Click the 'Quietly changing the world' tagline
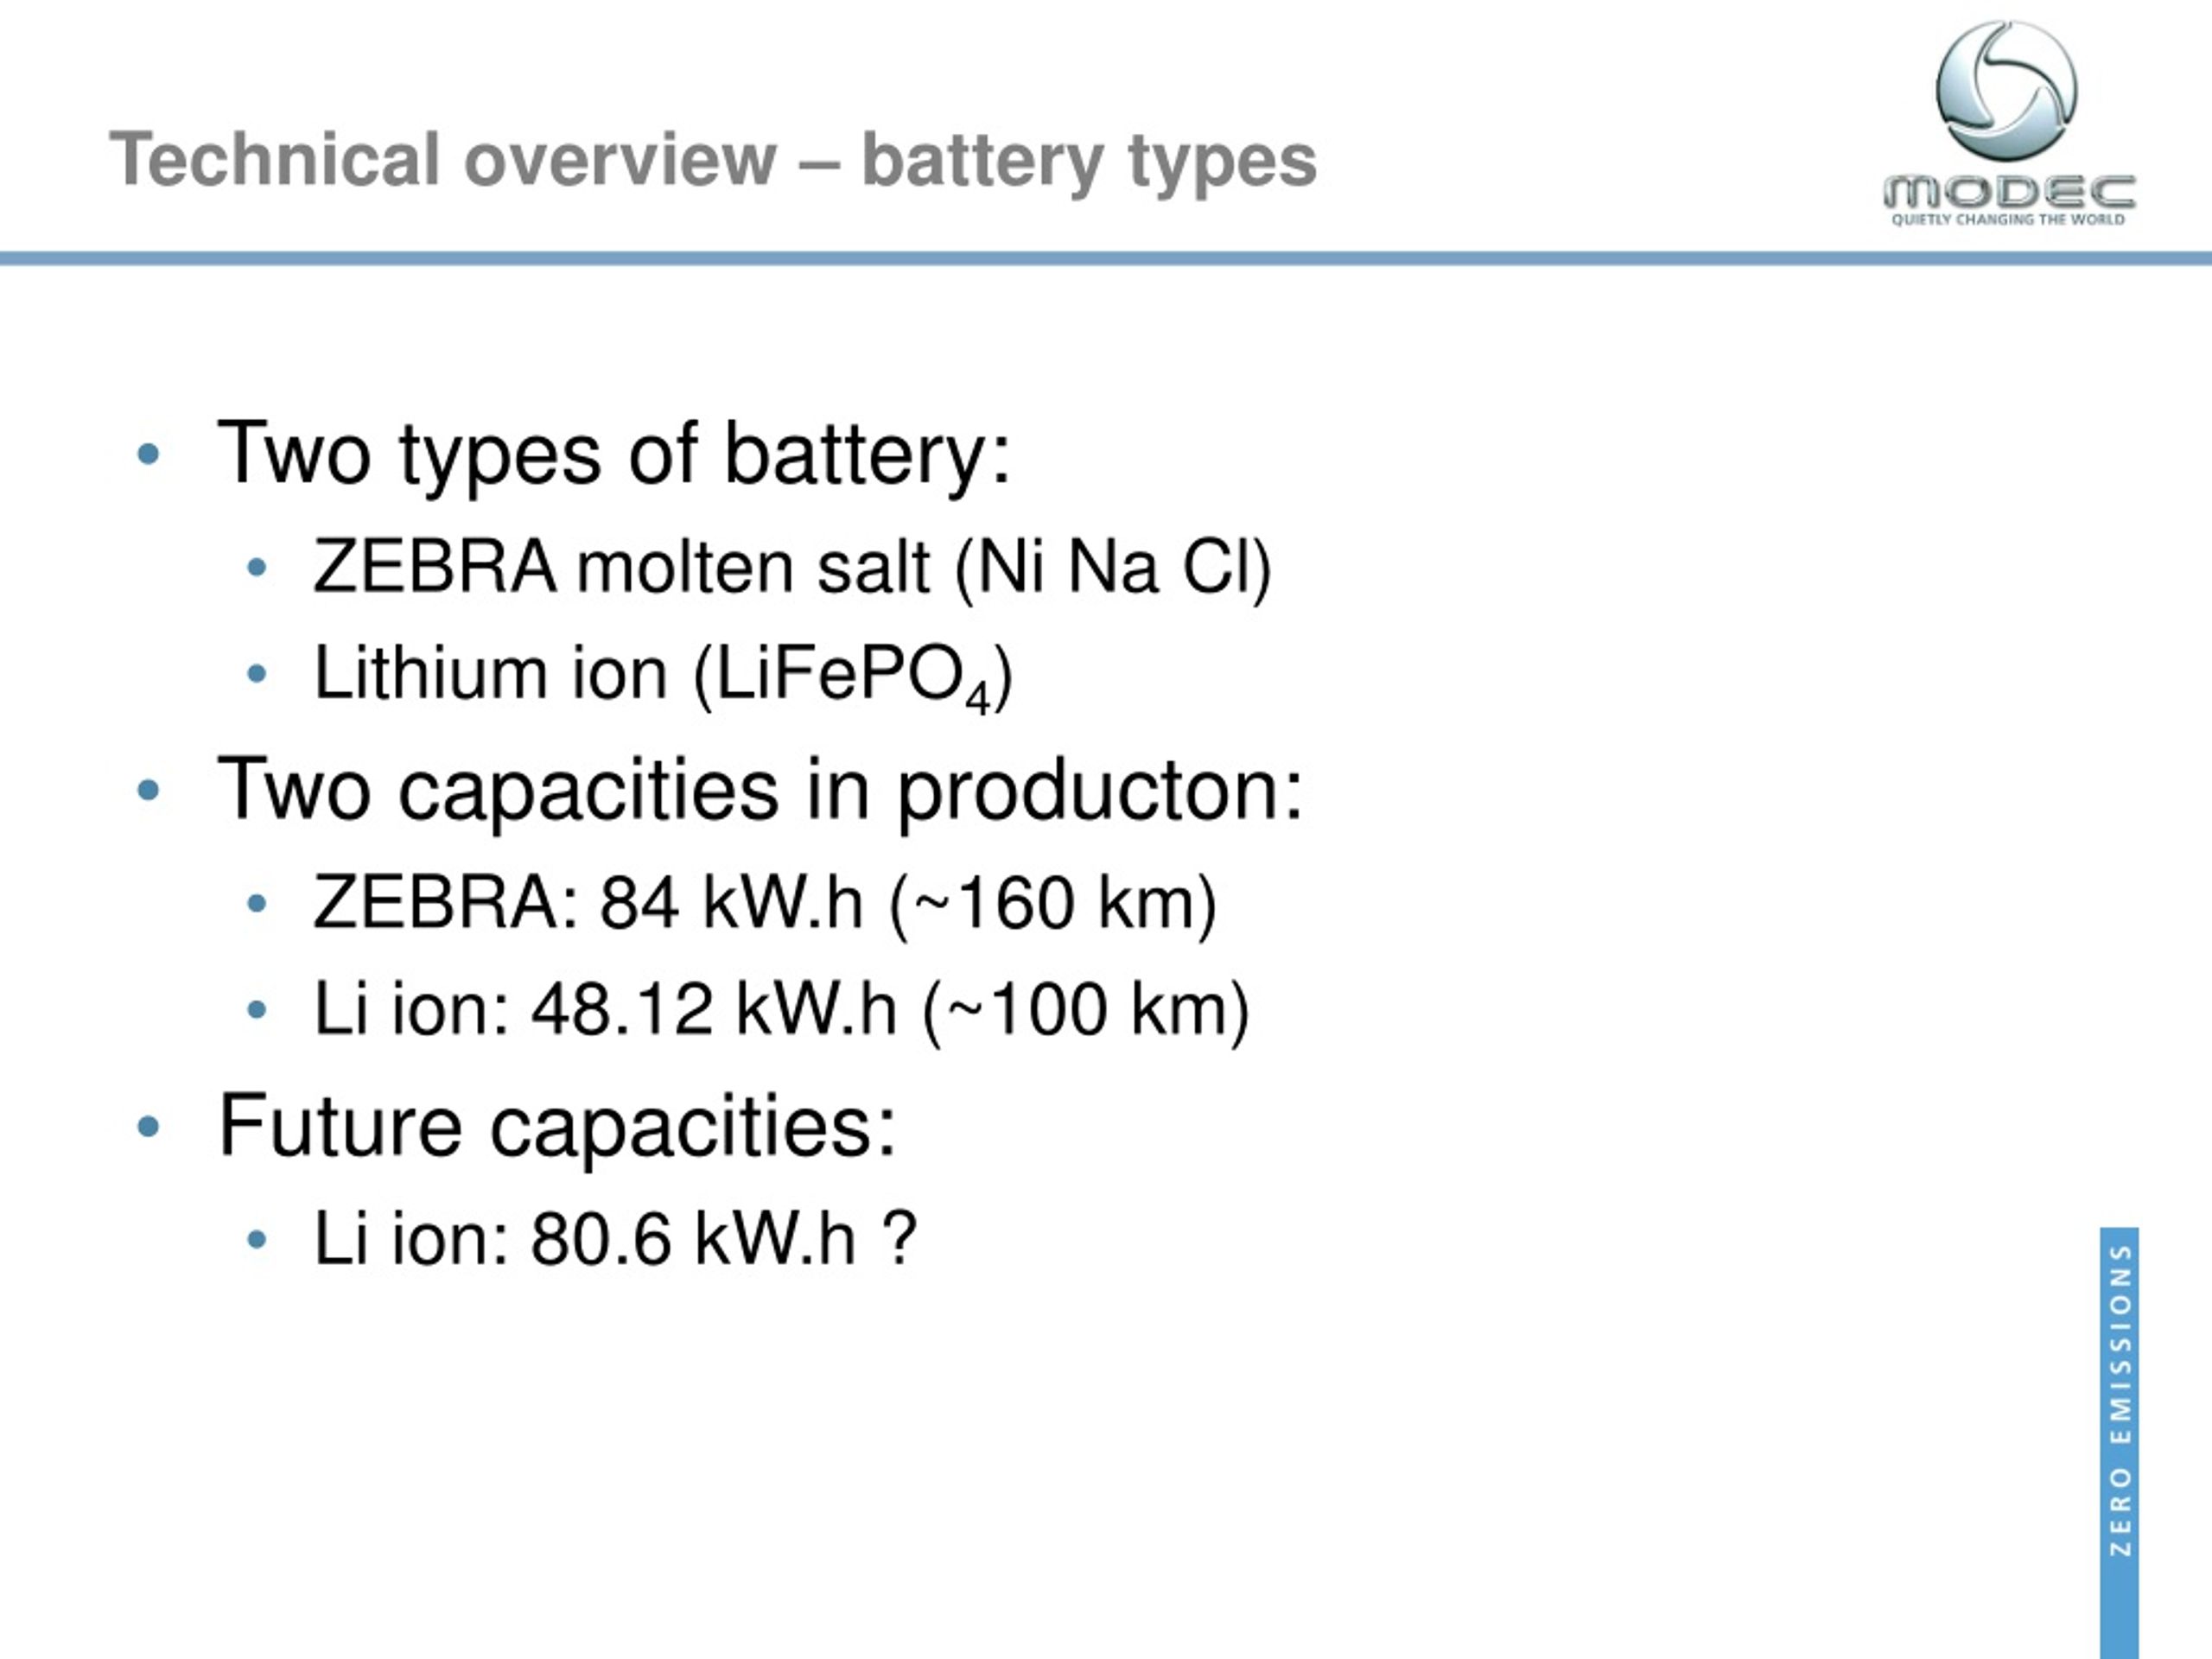The height and width of the screenshot is (1659, 2212). click(x=2008, y=219)
